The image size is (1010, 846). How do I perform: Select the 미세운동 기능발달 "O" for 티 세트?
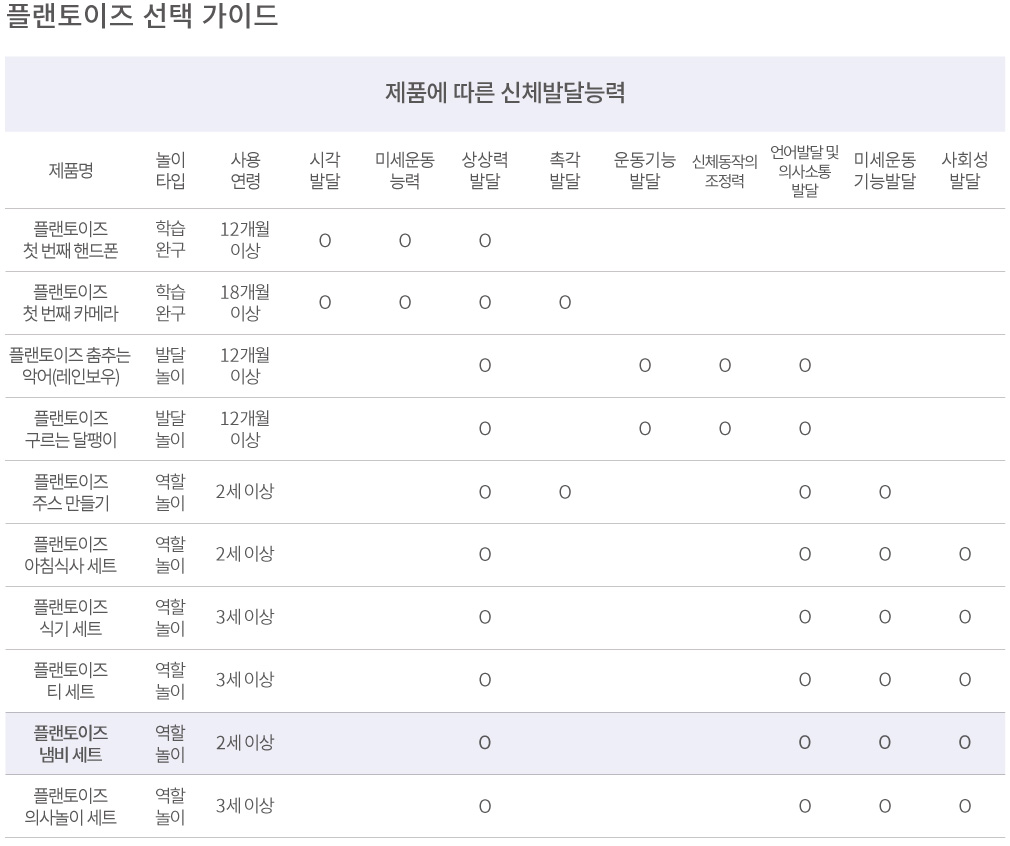coord(885,680)
